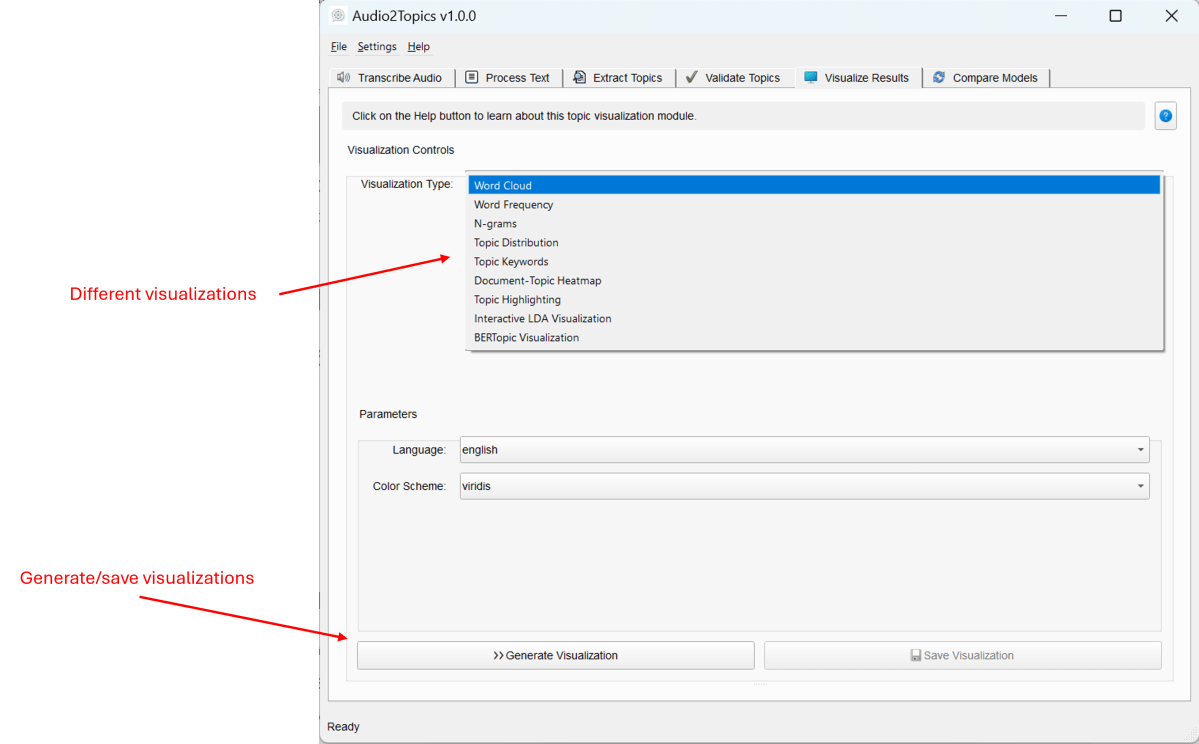Click the Audio2Topics app icon in title bar
The height and width of the screenshot is (744, 1199).
coord(337,15)
